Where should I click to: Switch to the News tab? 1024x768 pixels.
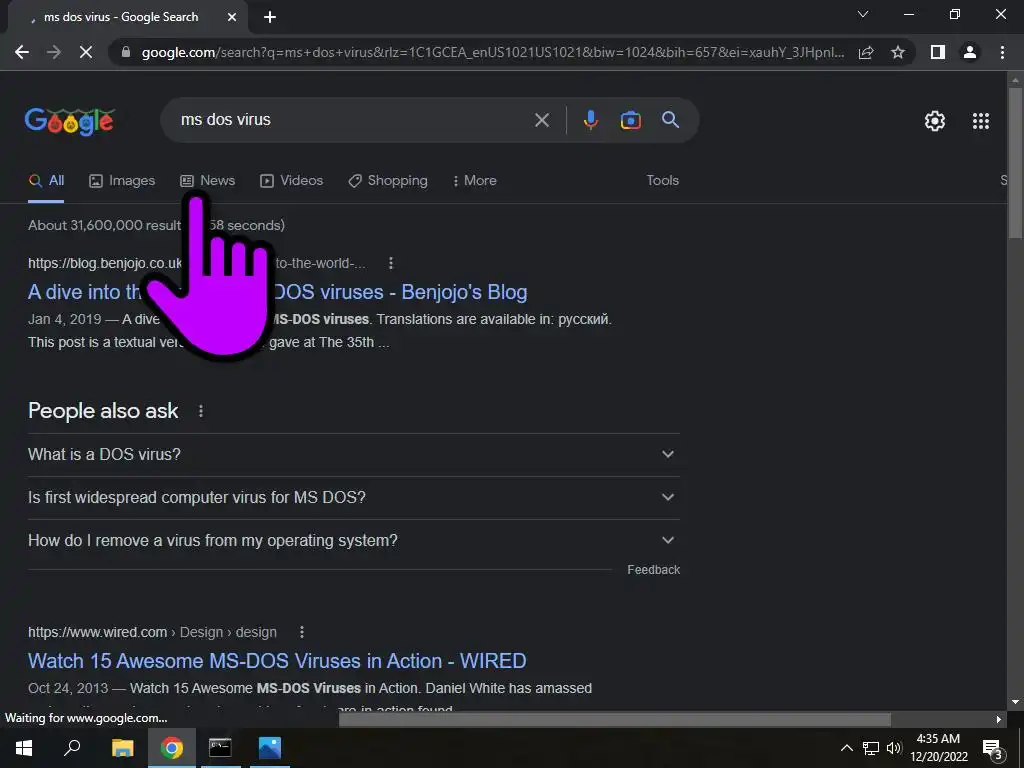pos(208,181)
